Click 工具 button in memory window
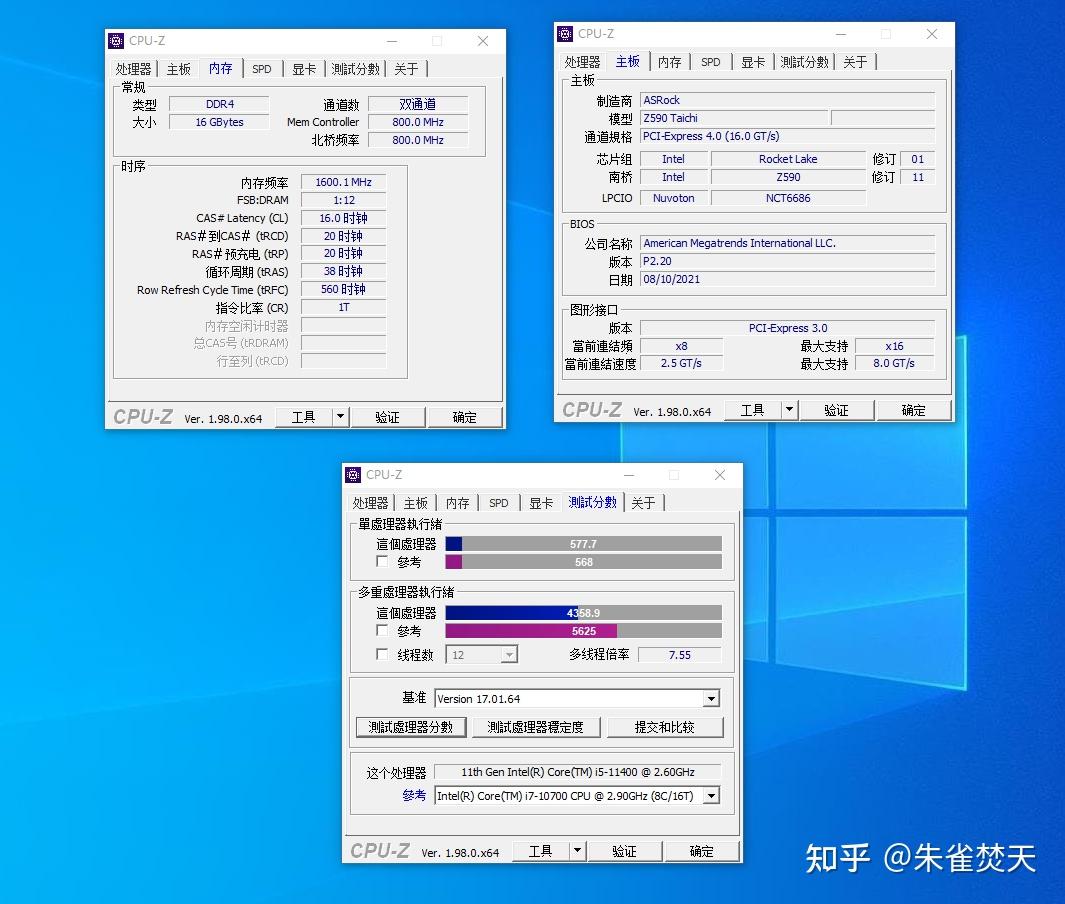 click(x=304, y=417)
